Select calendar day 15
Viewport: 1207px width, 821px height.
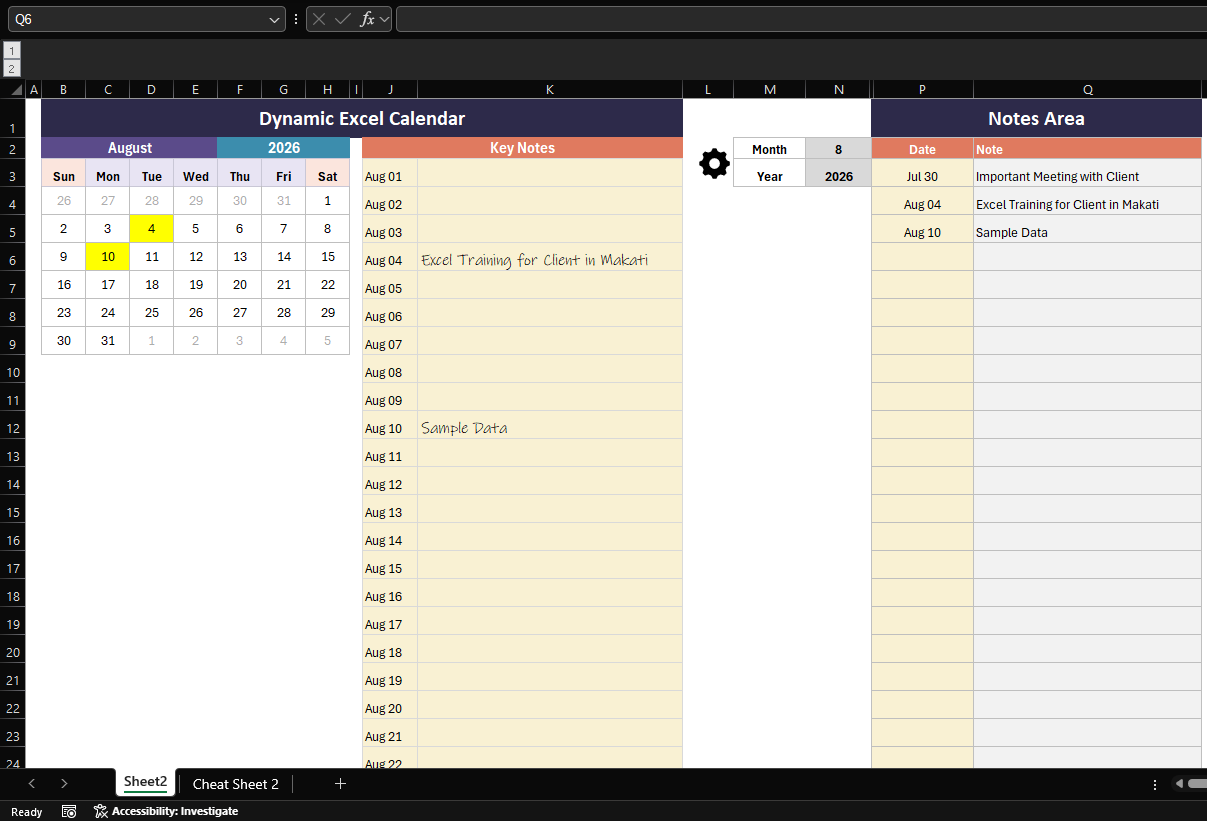328,256
